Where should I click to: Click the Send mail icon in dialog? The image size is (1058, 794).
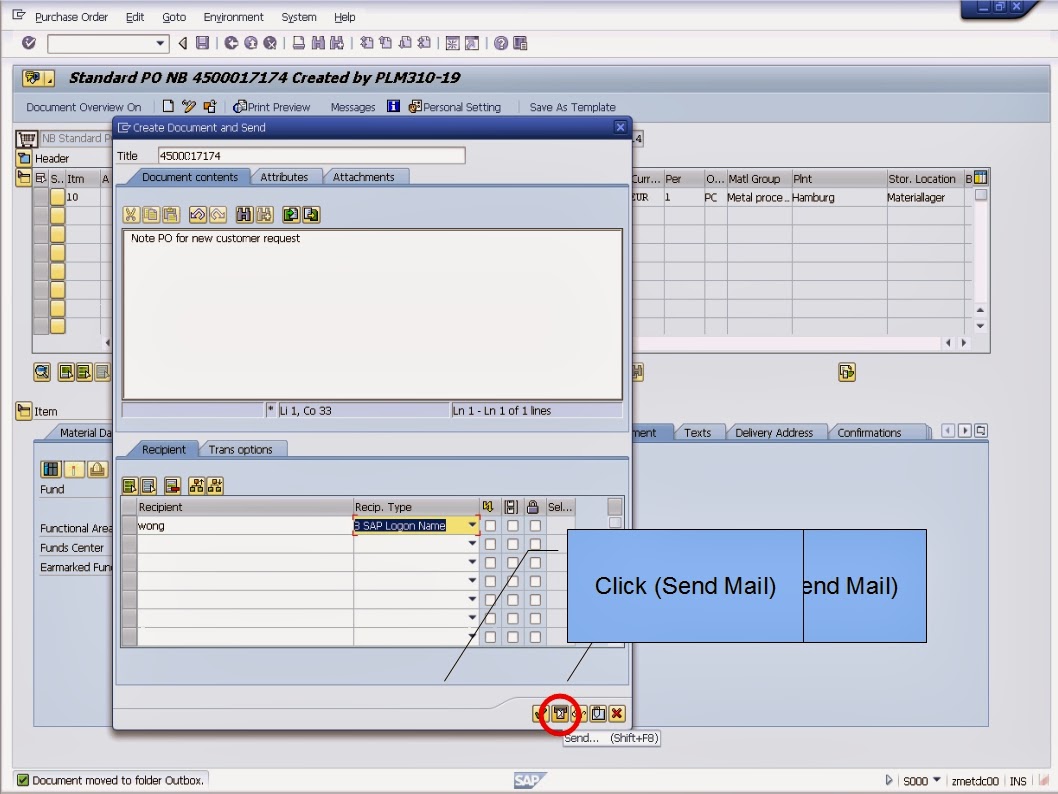pyautogui.click(x=560, y=713)
